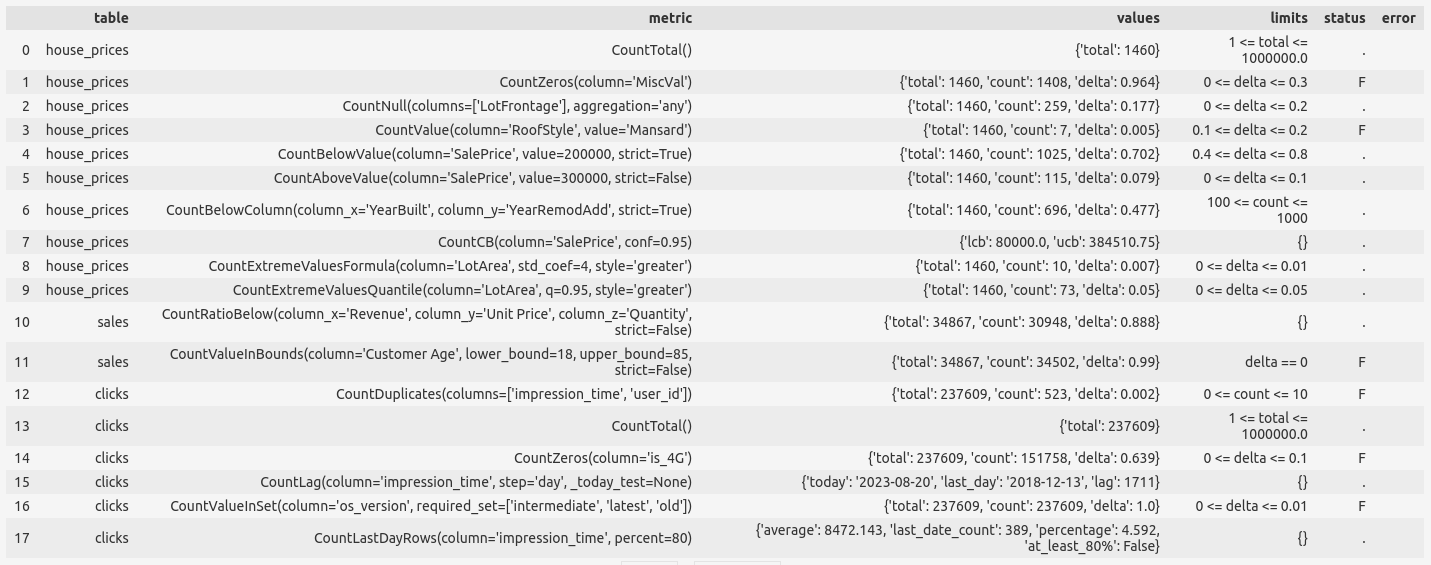1431x565 pixels.
Task: Click the 'values' column header
Action: click(x=1138, y=18)
